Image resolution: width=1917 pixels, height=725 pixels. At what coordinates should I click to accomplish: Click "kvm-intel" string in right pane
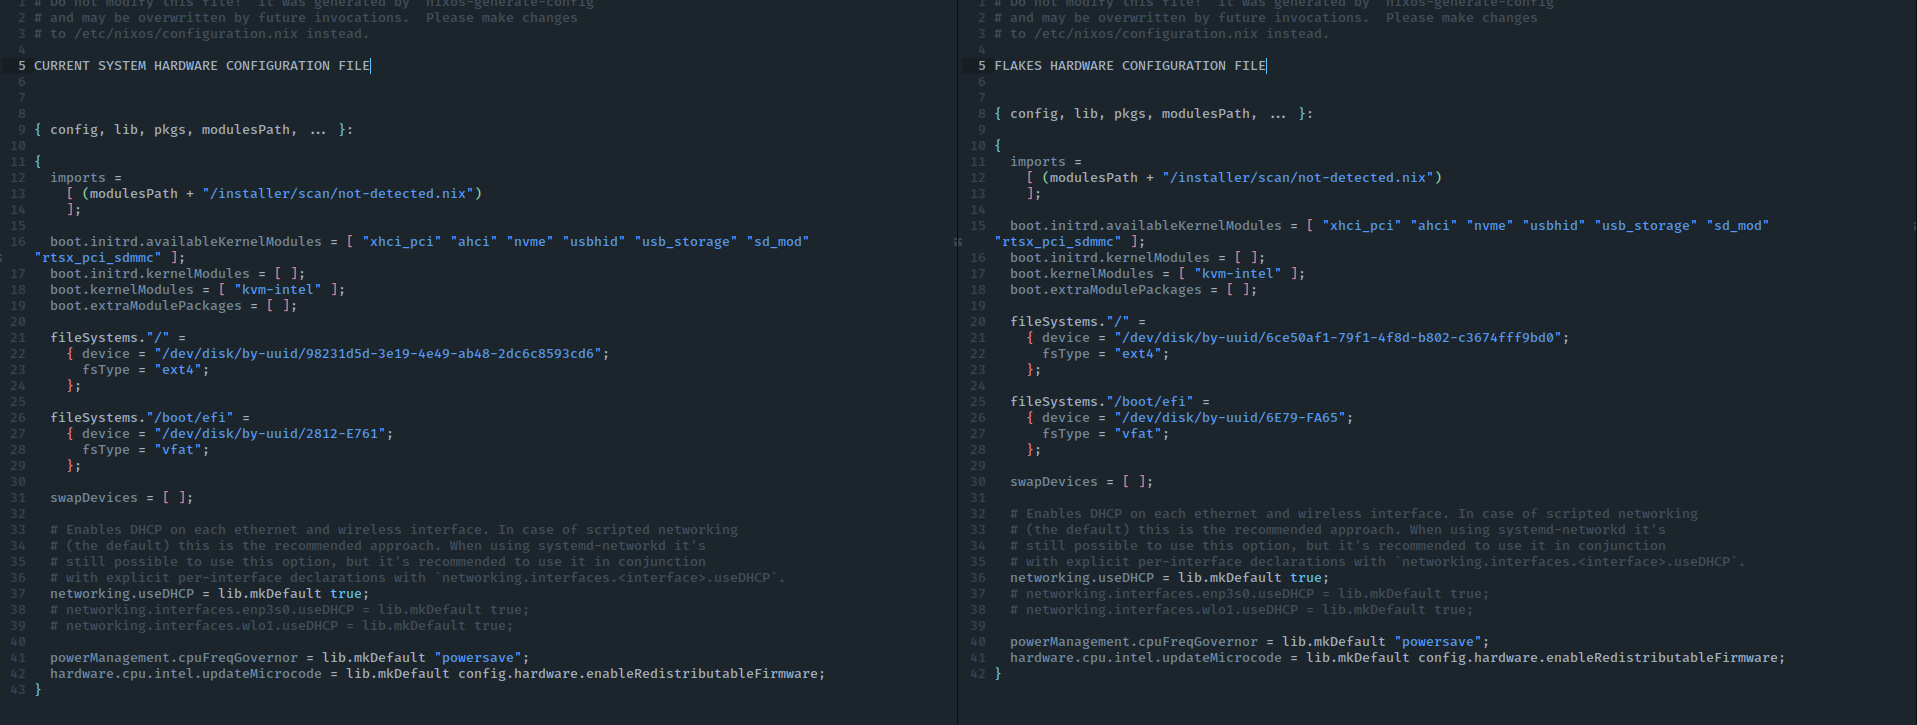[1238, 274]
